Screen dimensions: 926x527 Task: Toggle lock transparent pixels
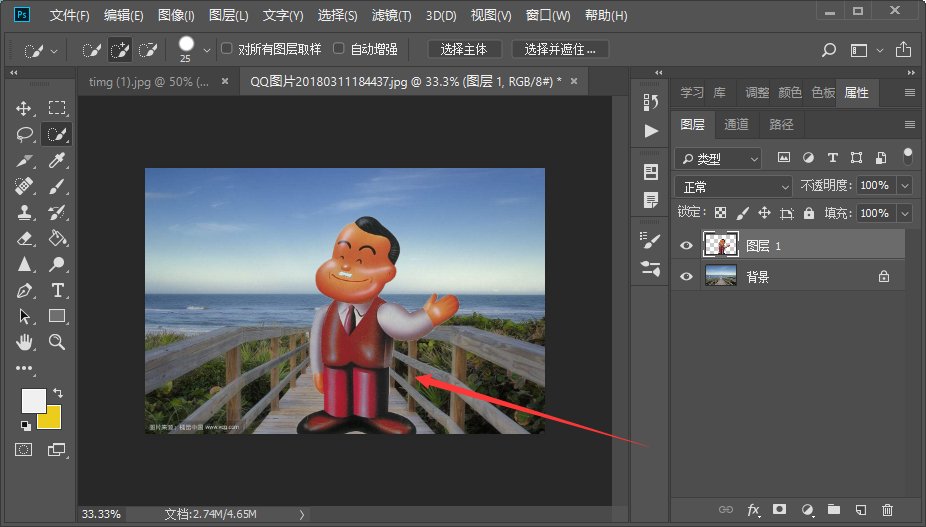(720, 213)
